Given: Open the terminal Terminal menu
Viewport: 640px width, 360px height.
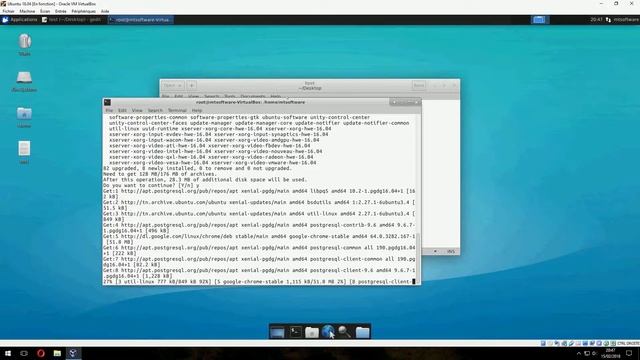Looking at the screenshot, I should [x=177, y=110].
